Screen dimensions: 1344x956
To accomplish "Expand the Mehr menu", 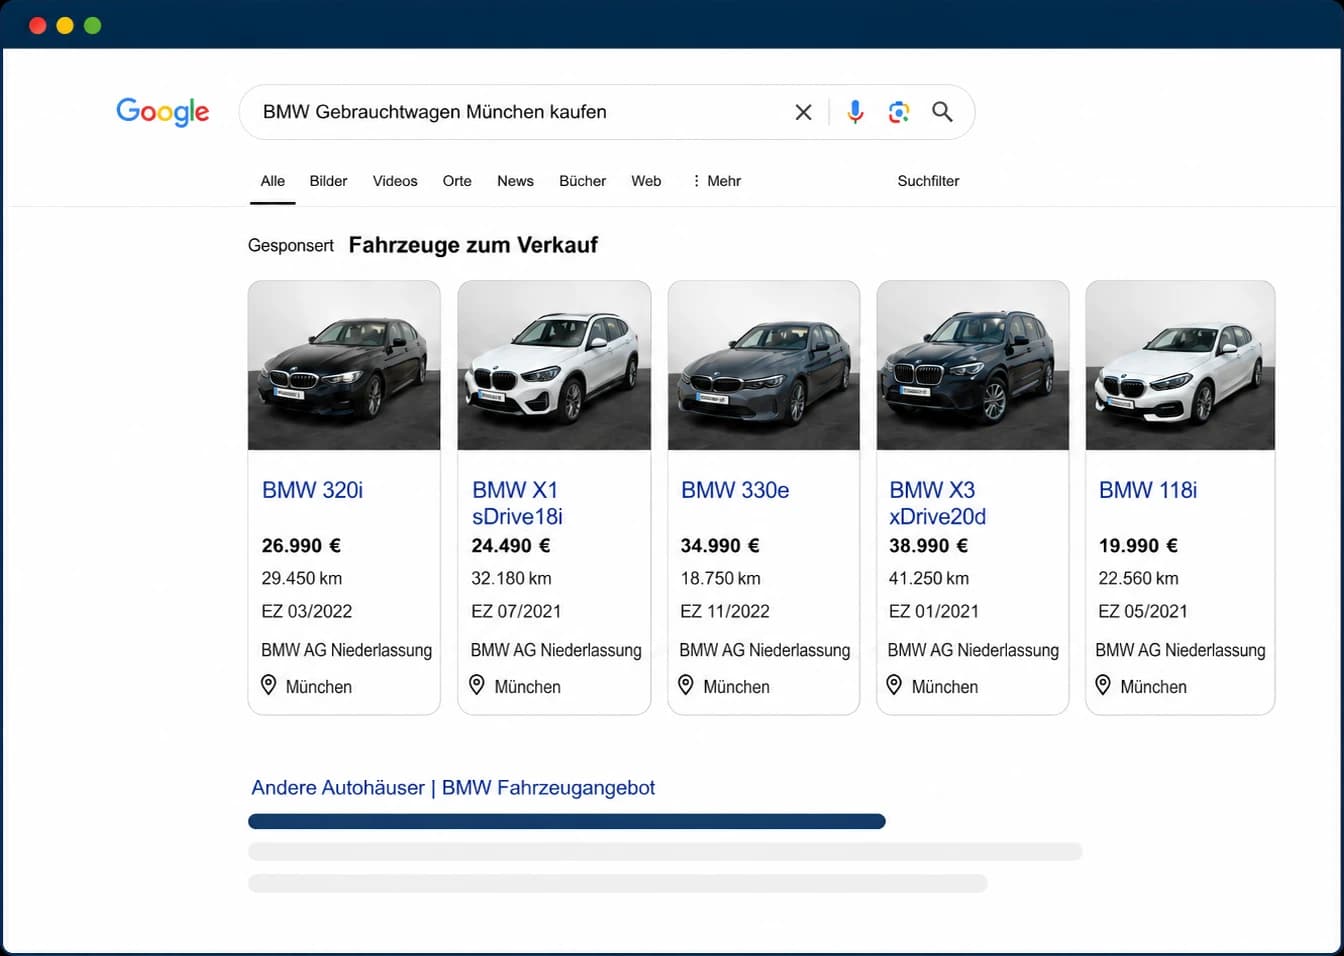I will point(716,181).
